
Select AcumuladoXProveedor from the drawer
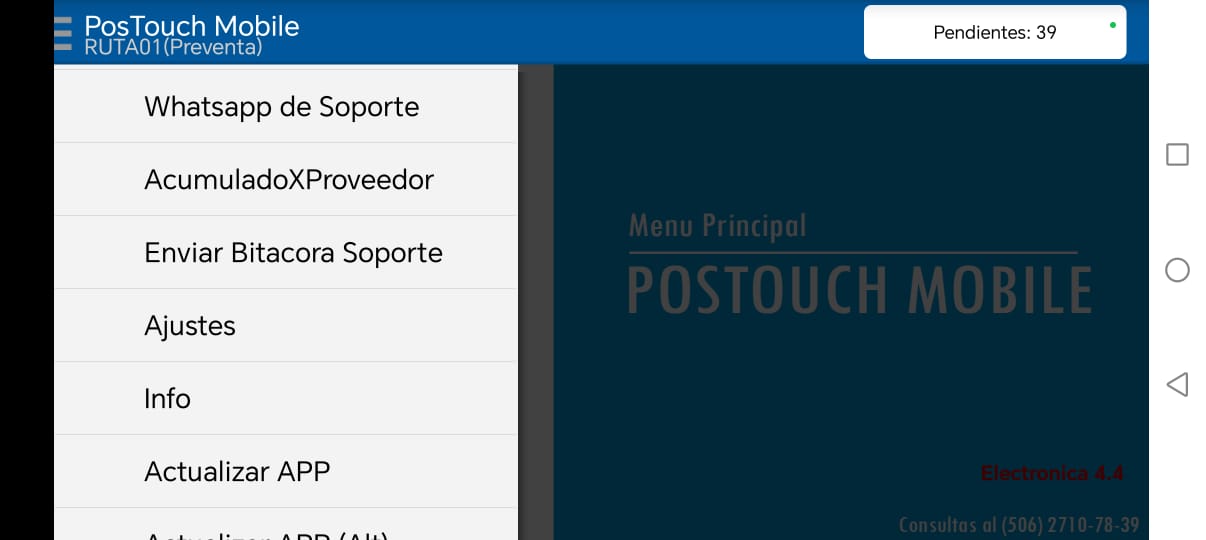[x=286, y=179]
